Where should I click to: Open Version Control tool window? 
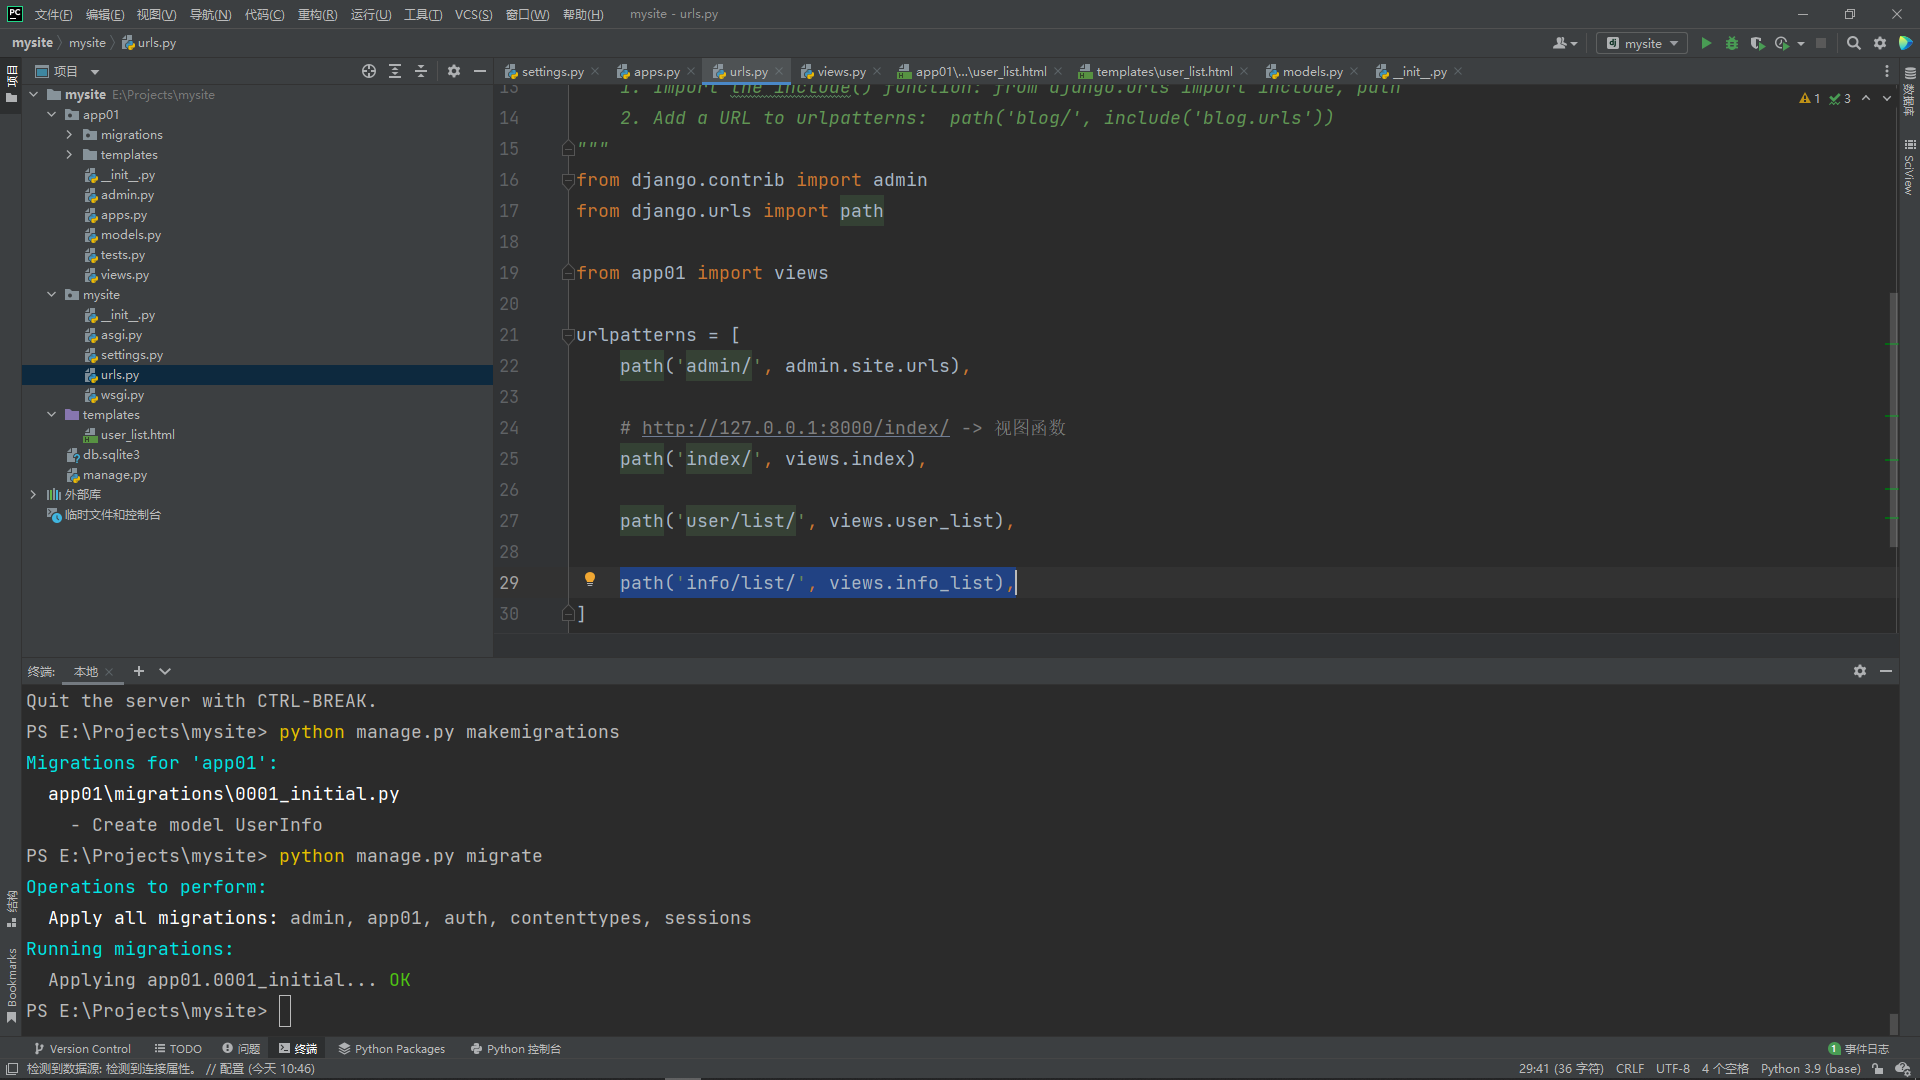(83, 1049)
